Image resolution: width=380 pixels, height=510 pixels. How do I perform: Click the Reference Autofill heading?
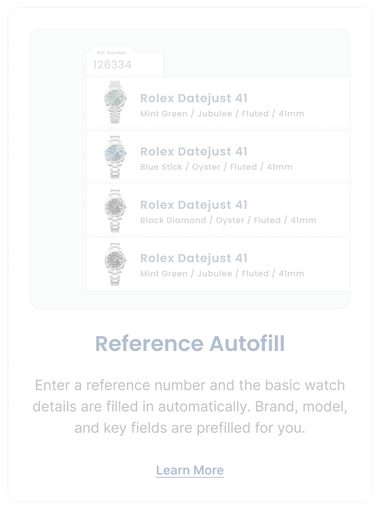[190, 343]
